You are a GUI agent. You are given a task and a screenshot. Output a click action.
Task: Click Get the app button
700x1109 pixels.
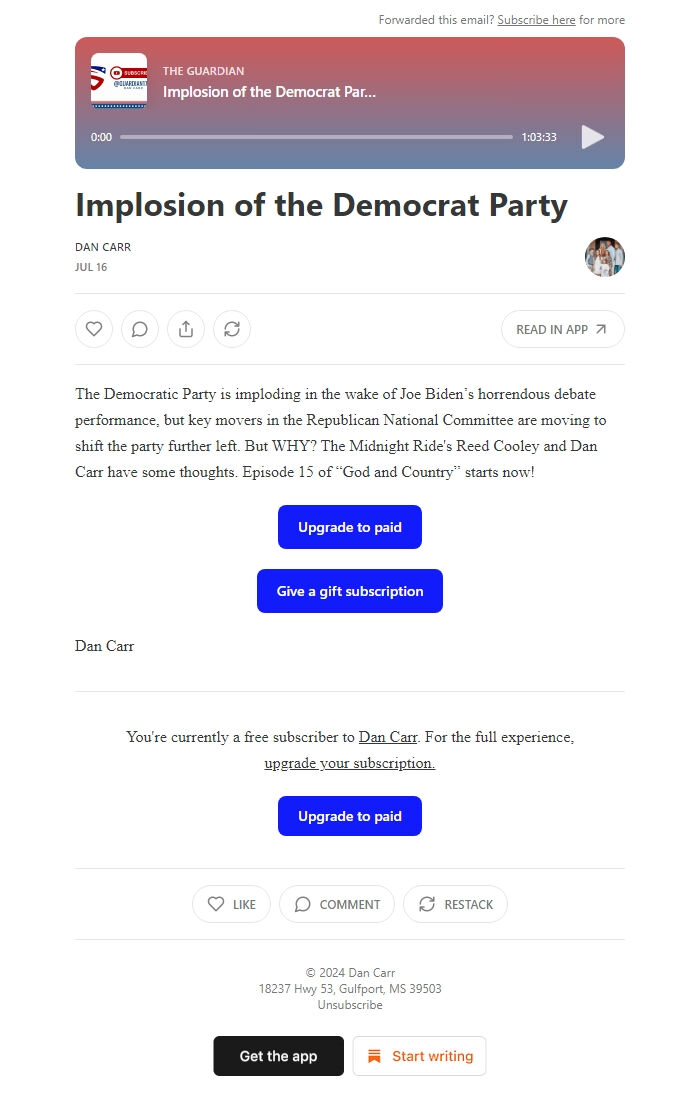278,1056
